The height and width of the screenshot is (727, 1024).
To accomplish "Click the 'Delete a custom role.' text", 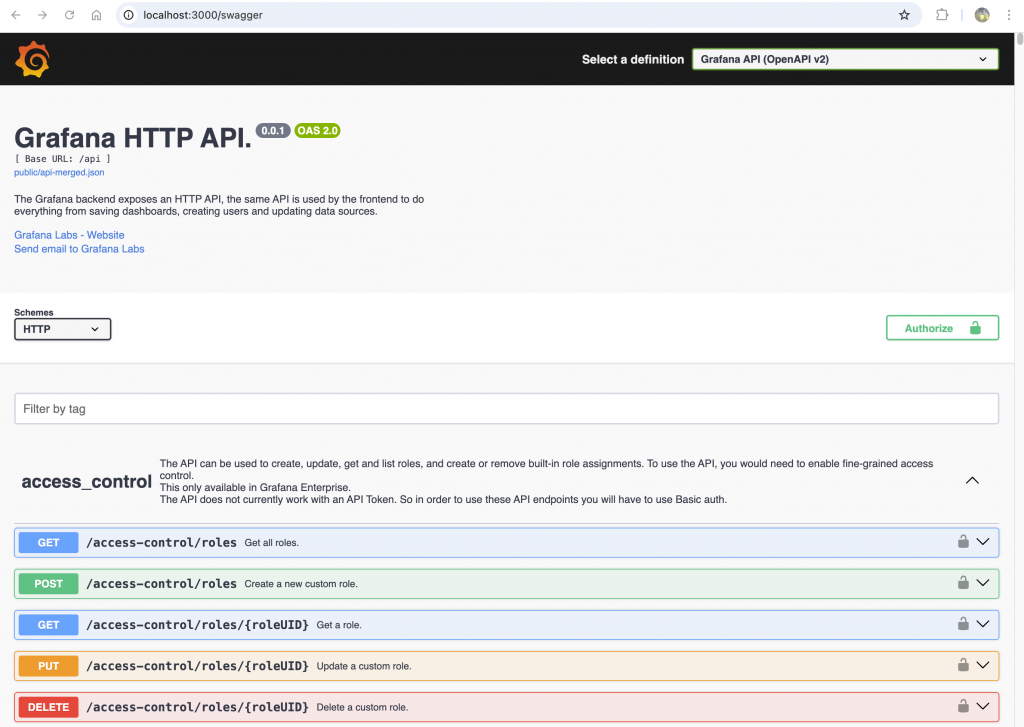I will click(362, 707).
